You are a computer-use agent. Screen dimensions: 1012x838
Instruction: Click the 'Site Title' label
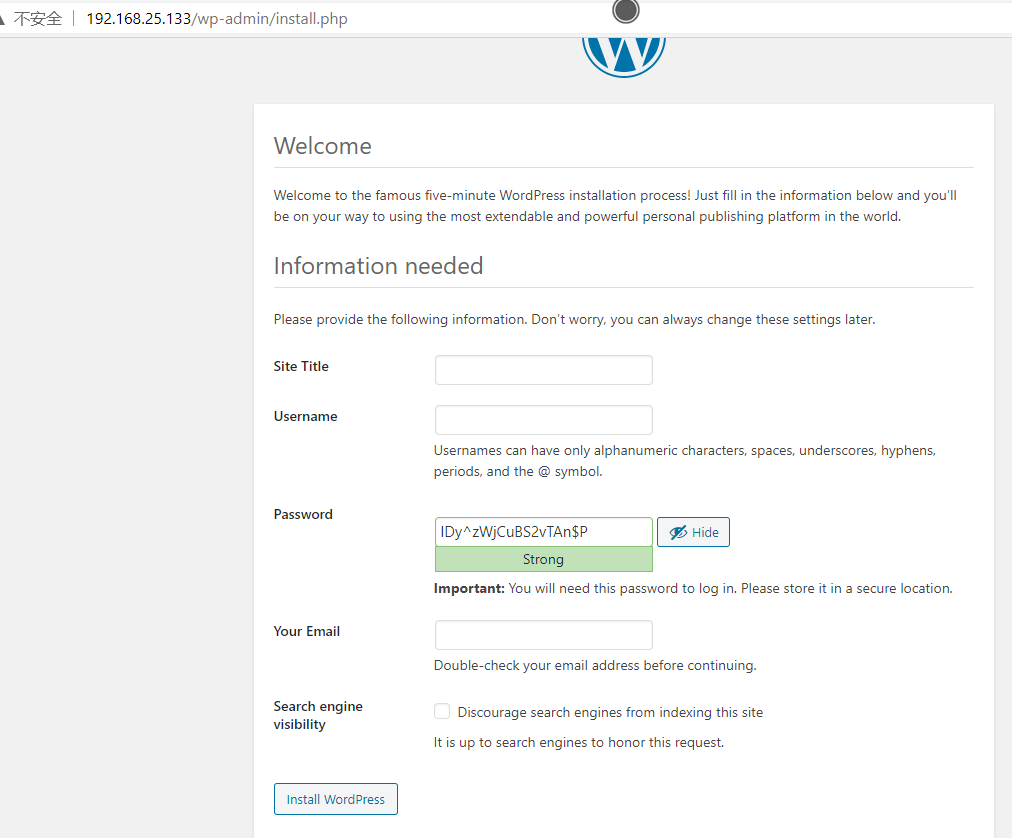pos(301,366)
